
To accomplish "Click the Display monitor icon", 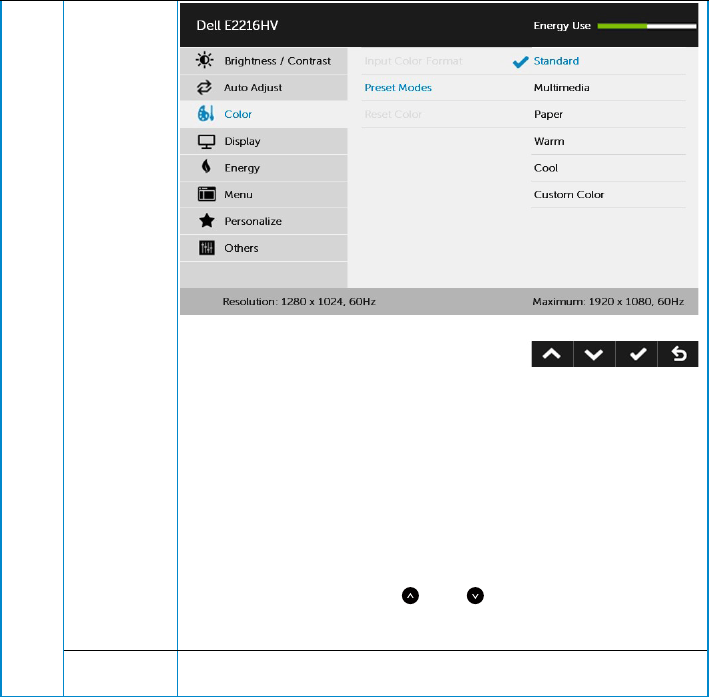I will tap(207, 142).
